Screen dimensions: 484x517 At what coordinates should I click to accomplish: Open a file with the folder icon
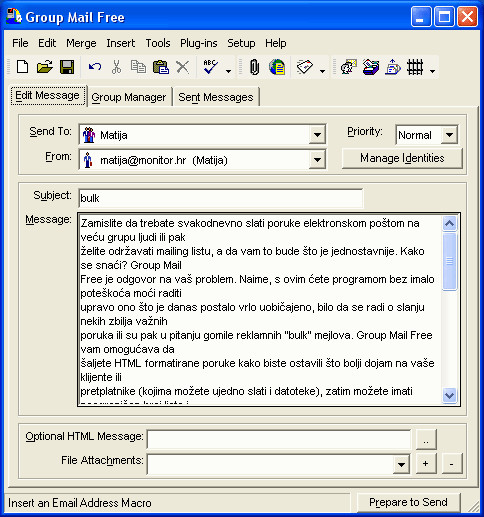(45, 67)
